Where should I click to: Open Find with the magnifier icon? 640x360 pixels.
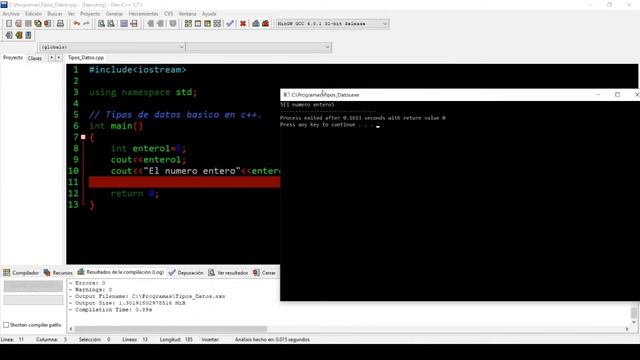click(x=101, y=24)
